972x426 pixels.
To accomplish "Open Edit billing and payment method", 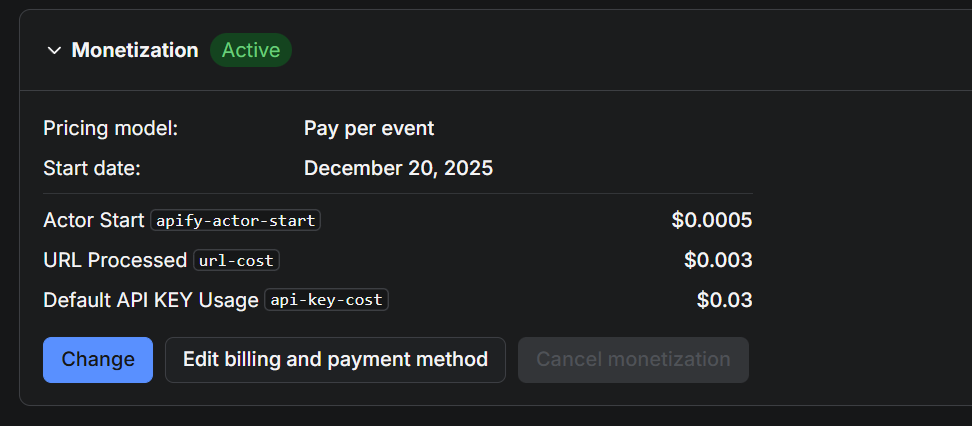I will pyautogui.click(x=335, y=360).
